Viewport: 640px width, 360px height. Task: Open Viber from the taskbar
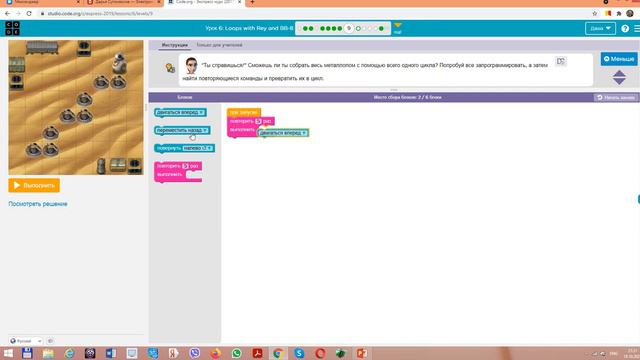[195, 353]
